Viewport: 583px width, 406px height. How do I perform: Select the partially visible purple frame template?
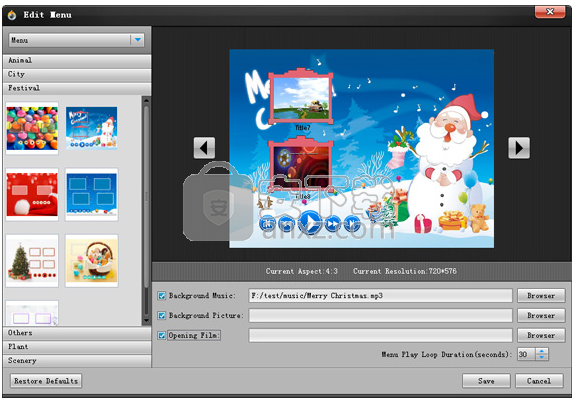tap(32, 313)
